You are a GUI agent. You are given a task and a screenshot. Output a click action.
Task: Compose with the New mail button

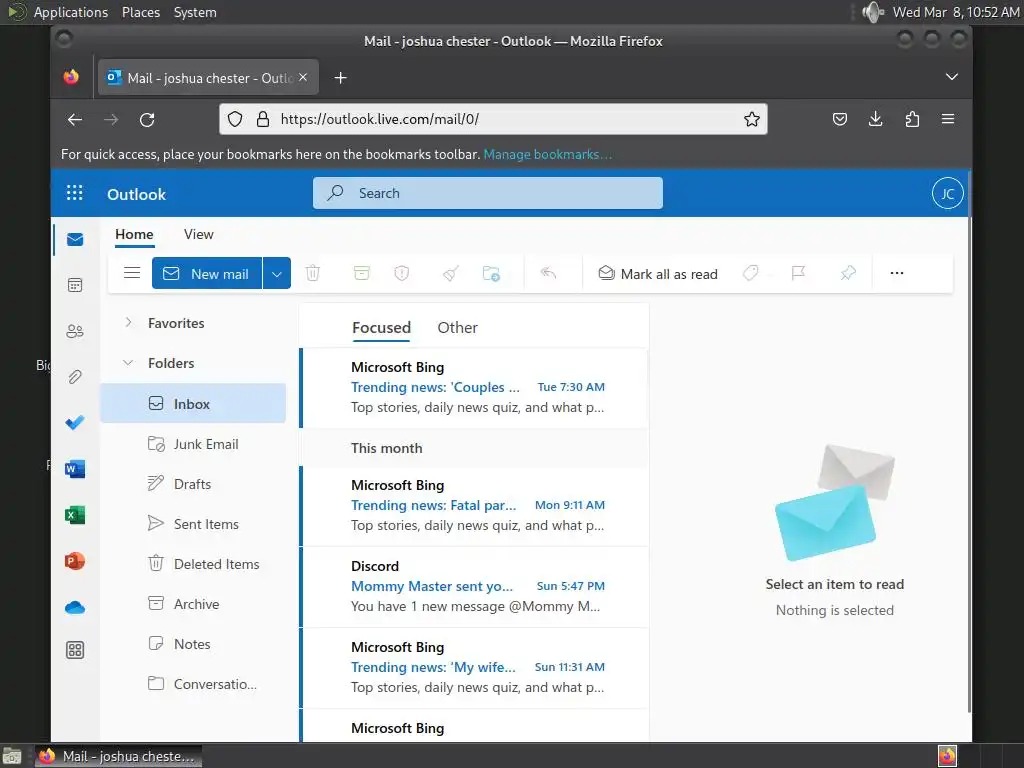point(207,274)
